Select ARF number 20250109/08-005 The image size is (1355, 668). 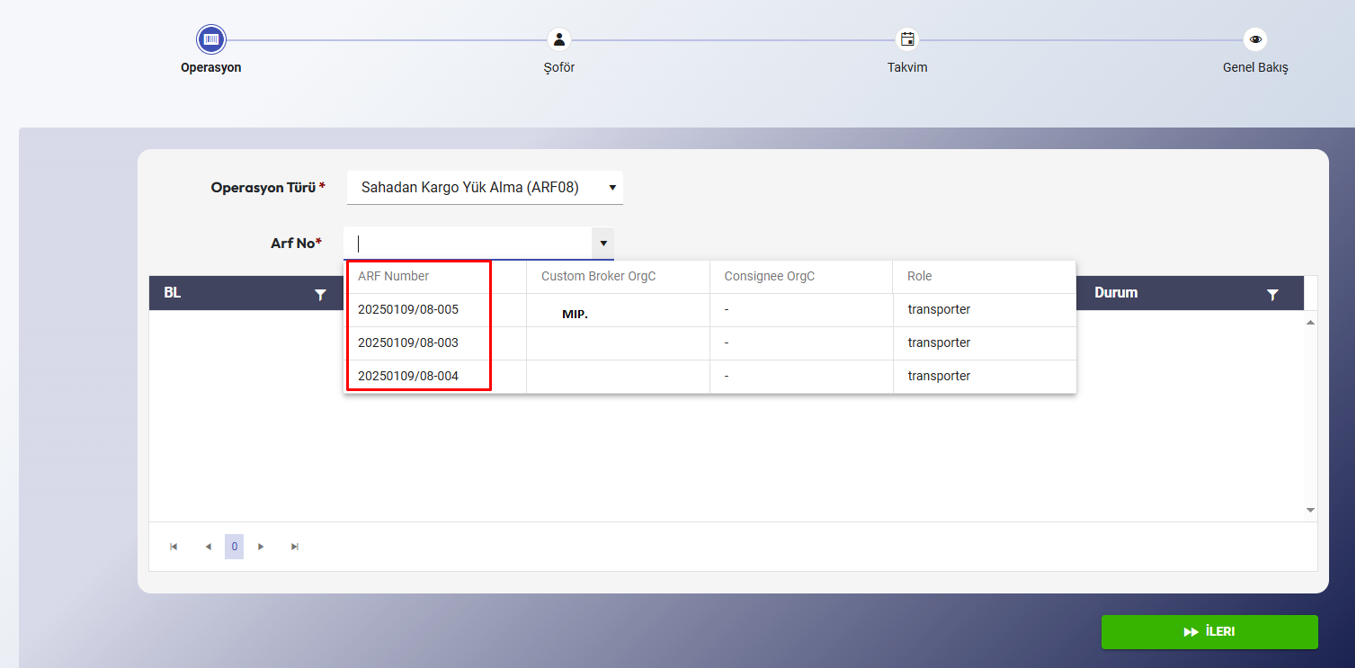[x=408, y=310]
